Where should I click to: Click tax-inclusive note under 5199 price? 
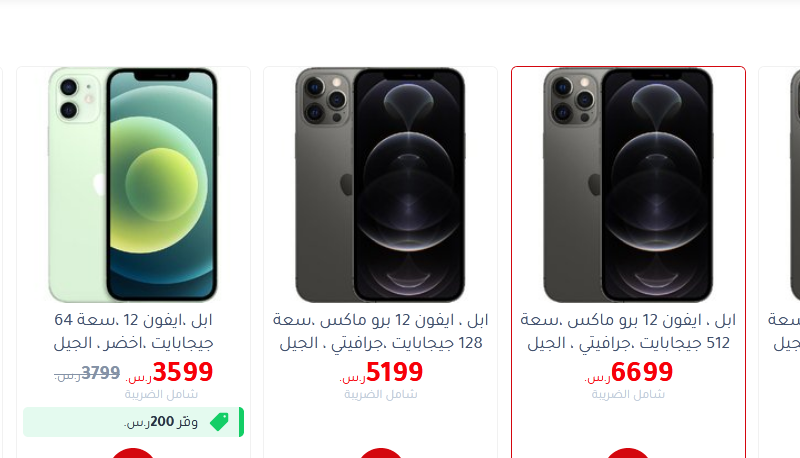tap(381, 394)
